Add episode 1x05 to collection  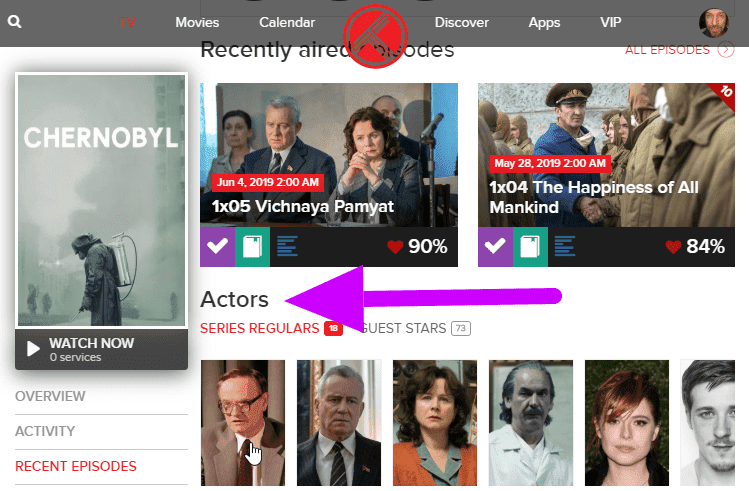pyautogui.click(x=252, y=246)
